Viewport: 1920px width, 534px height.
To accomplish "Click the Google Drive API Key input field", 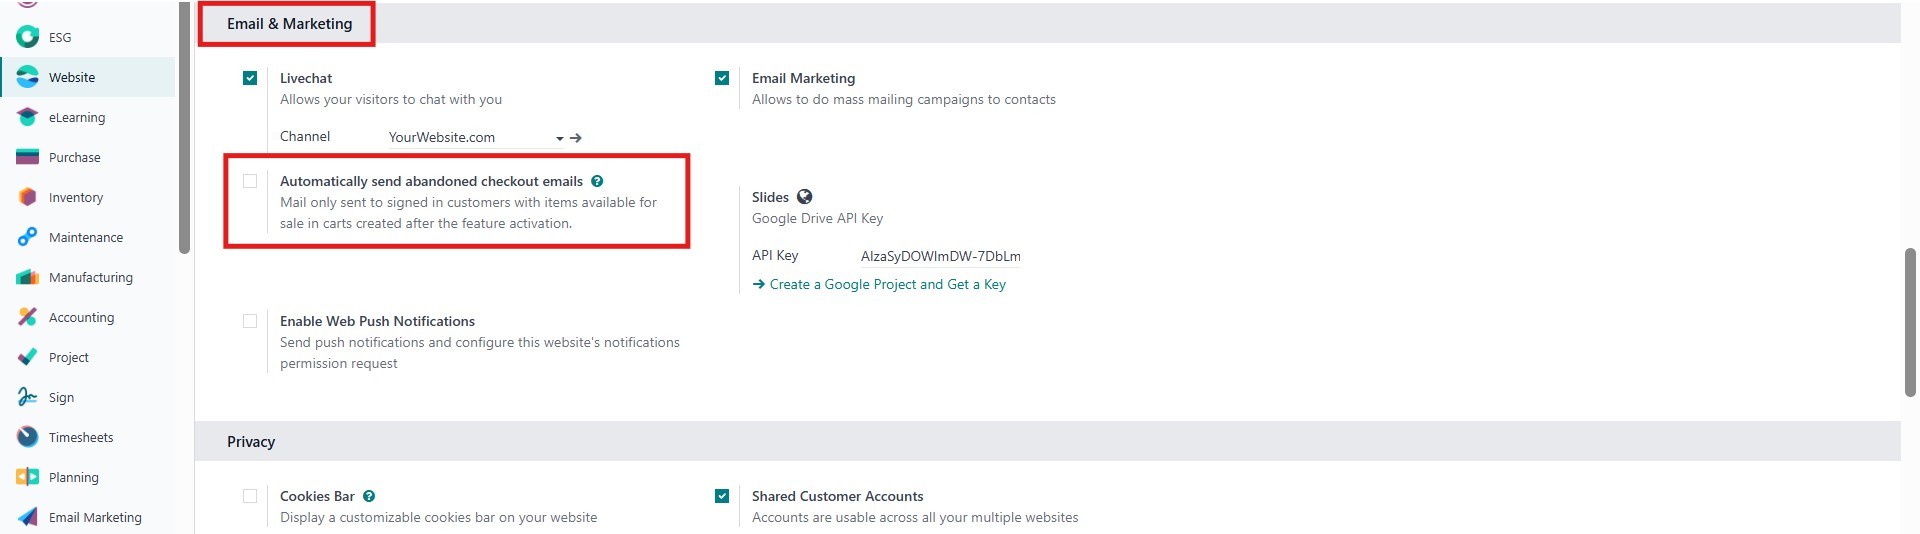I will (939, 256).
